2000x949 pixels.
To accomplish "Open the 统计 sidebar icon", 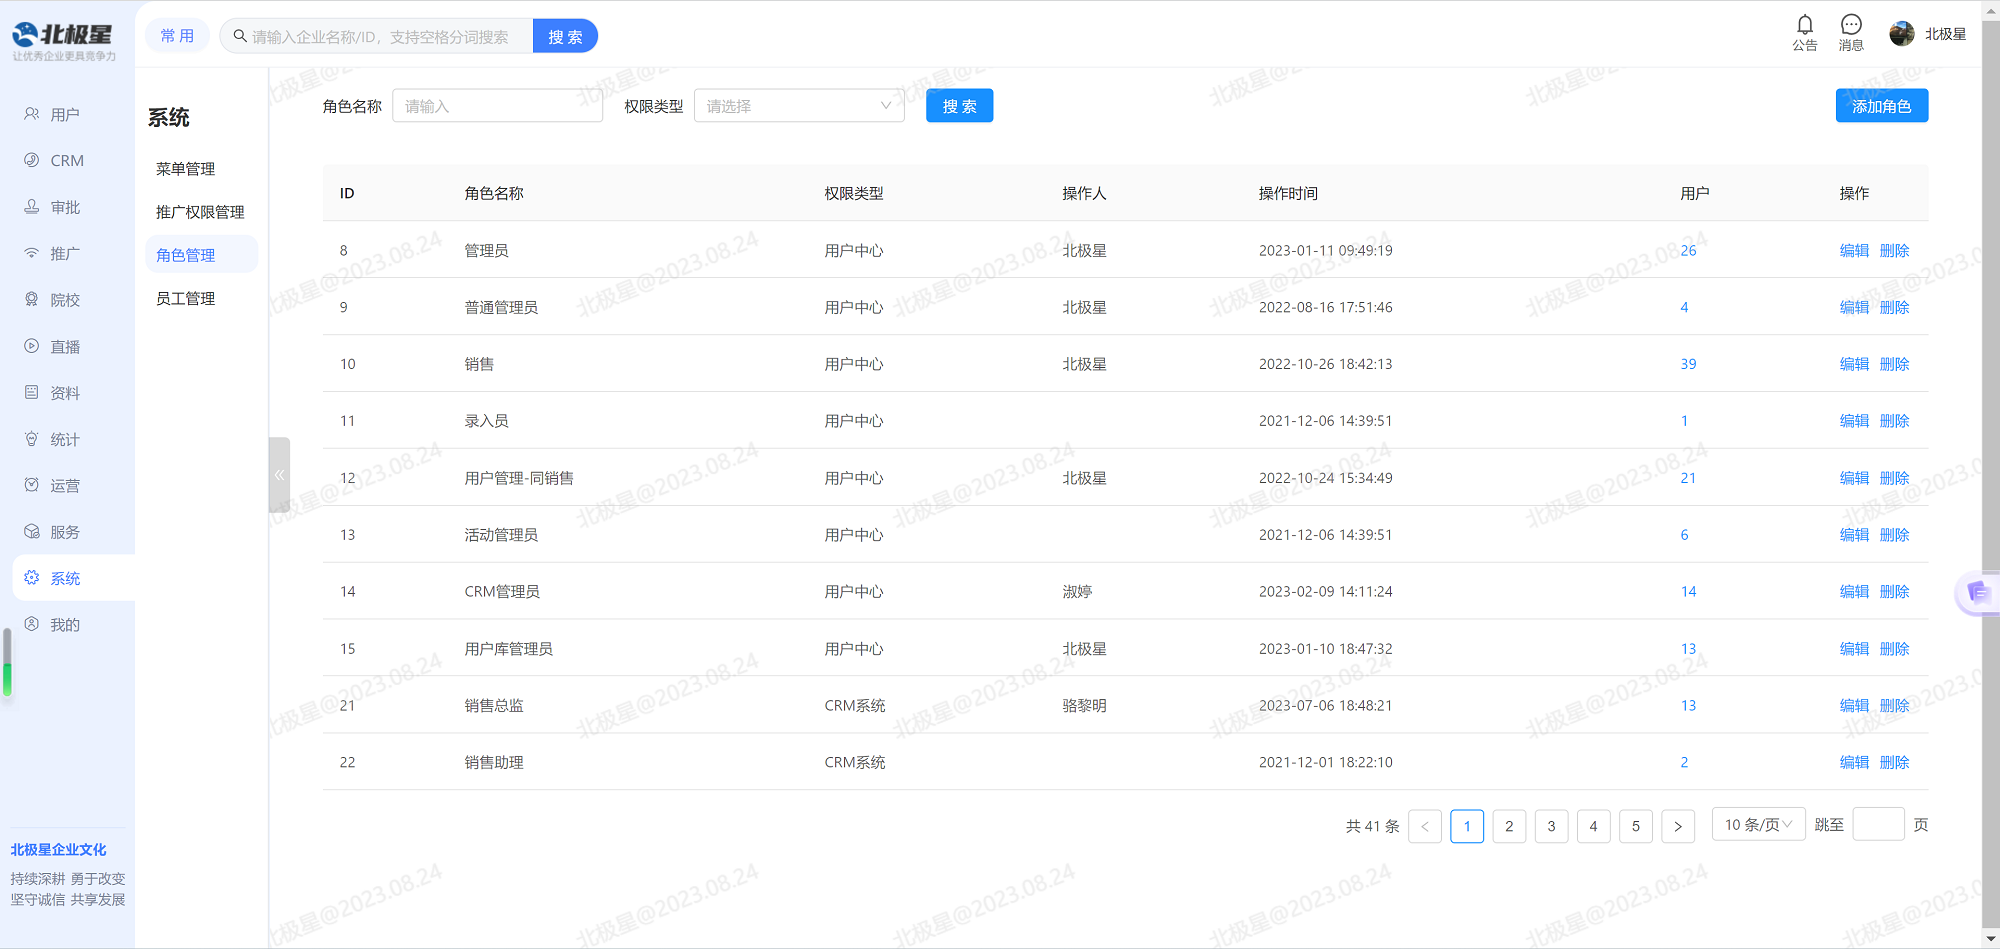I will click(x=32, y=439).
